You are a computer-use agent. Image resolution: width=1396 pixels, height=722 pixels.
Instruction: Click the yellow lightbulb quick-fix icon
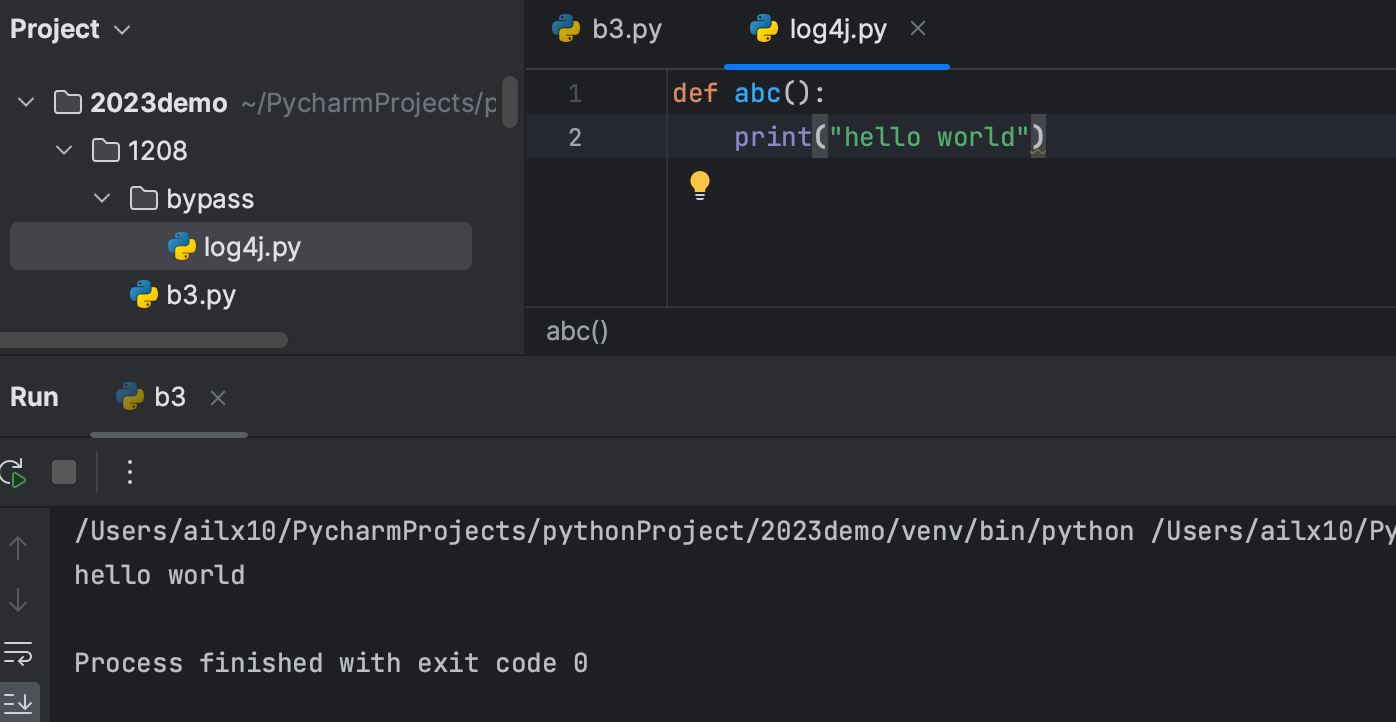click(x=700, y=185)
